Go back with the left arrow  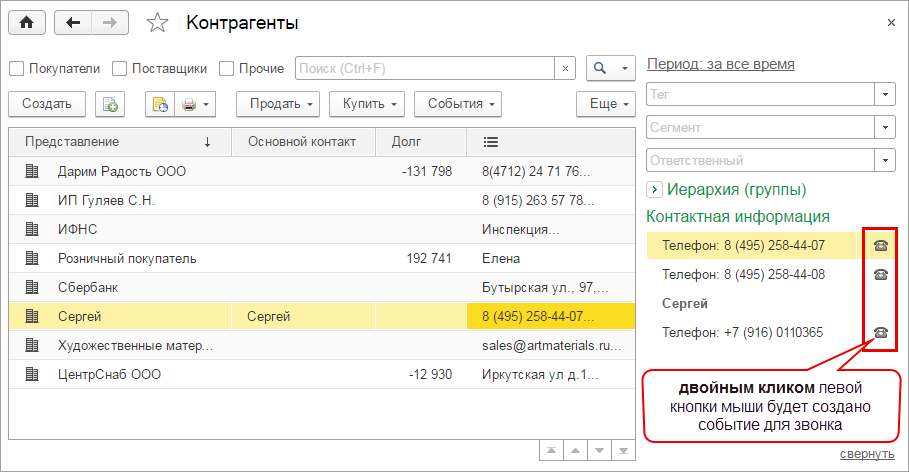tap(73, 22)
